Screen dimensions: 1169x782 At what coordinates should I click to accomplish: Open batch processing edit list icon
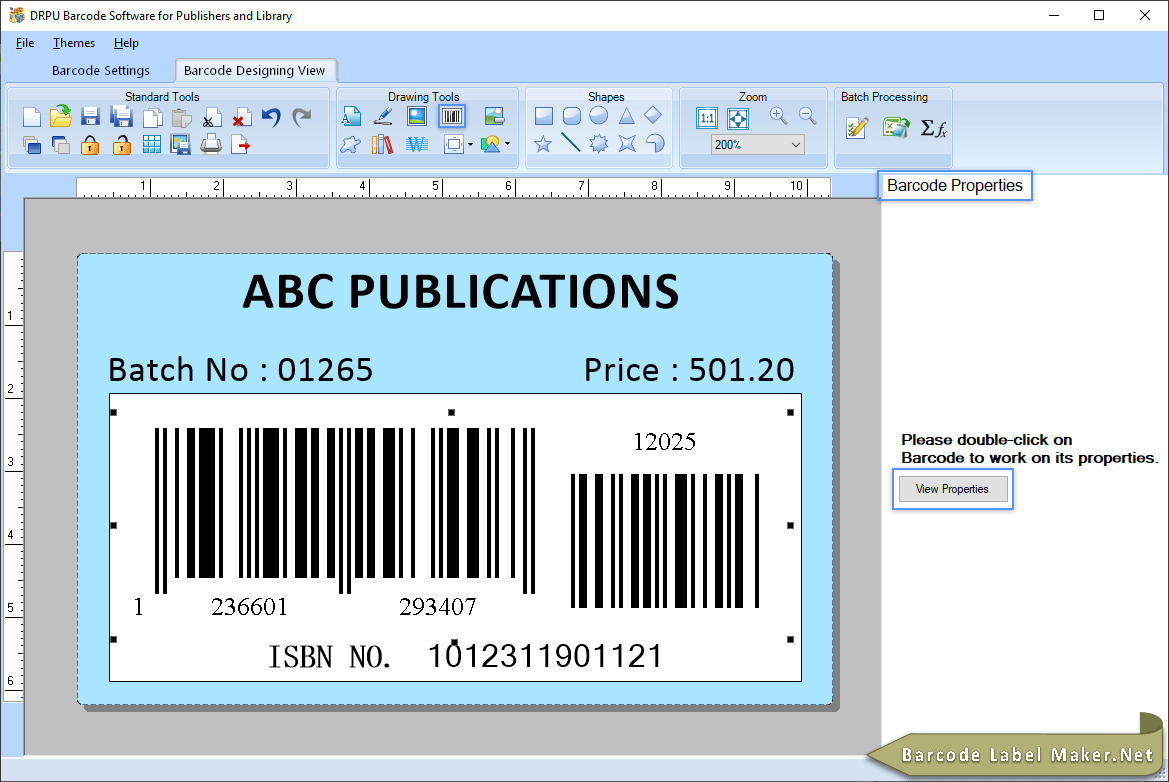tap(857, 128)
